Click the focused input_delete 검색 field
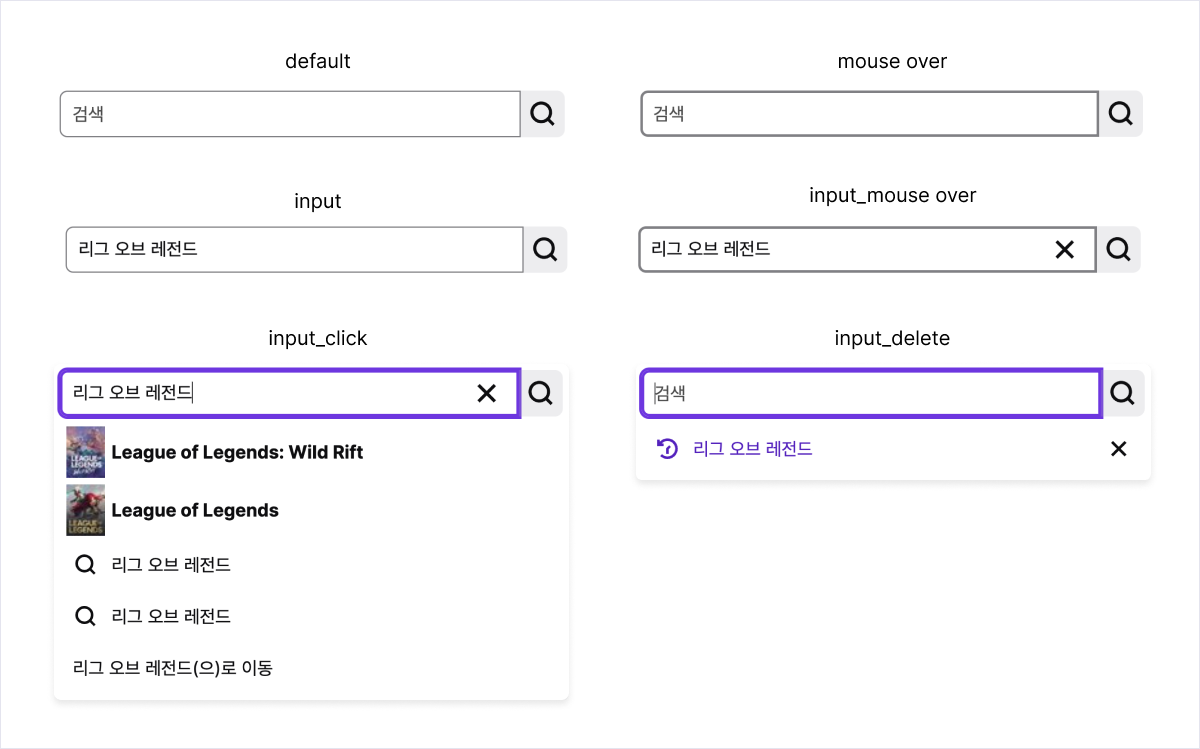This screenshot has width=1200, height=749. click(871, 393)
